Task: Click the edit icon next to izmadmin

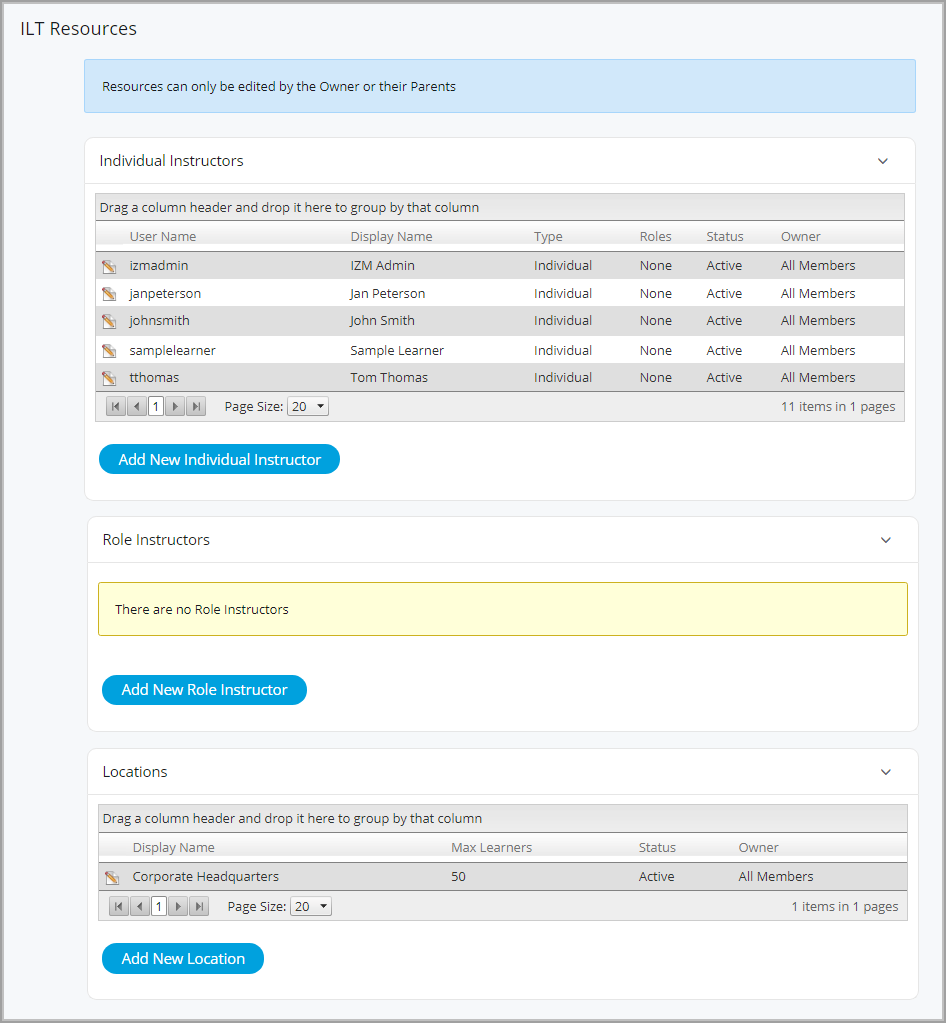Action: click(111, 265)
